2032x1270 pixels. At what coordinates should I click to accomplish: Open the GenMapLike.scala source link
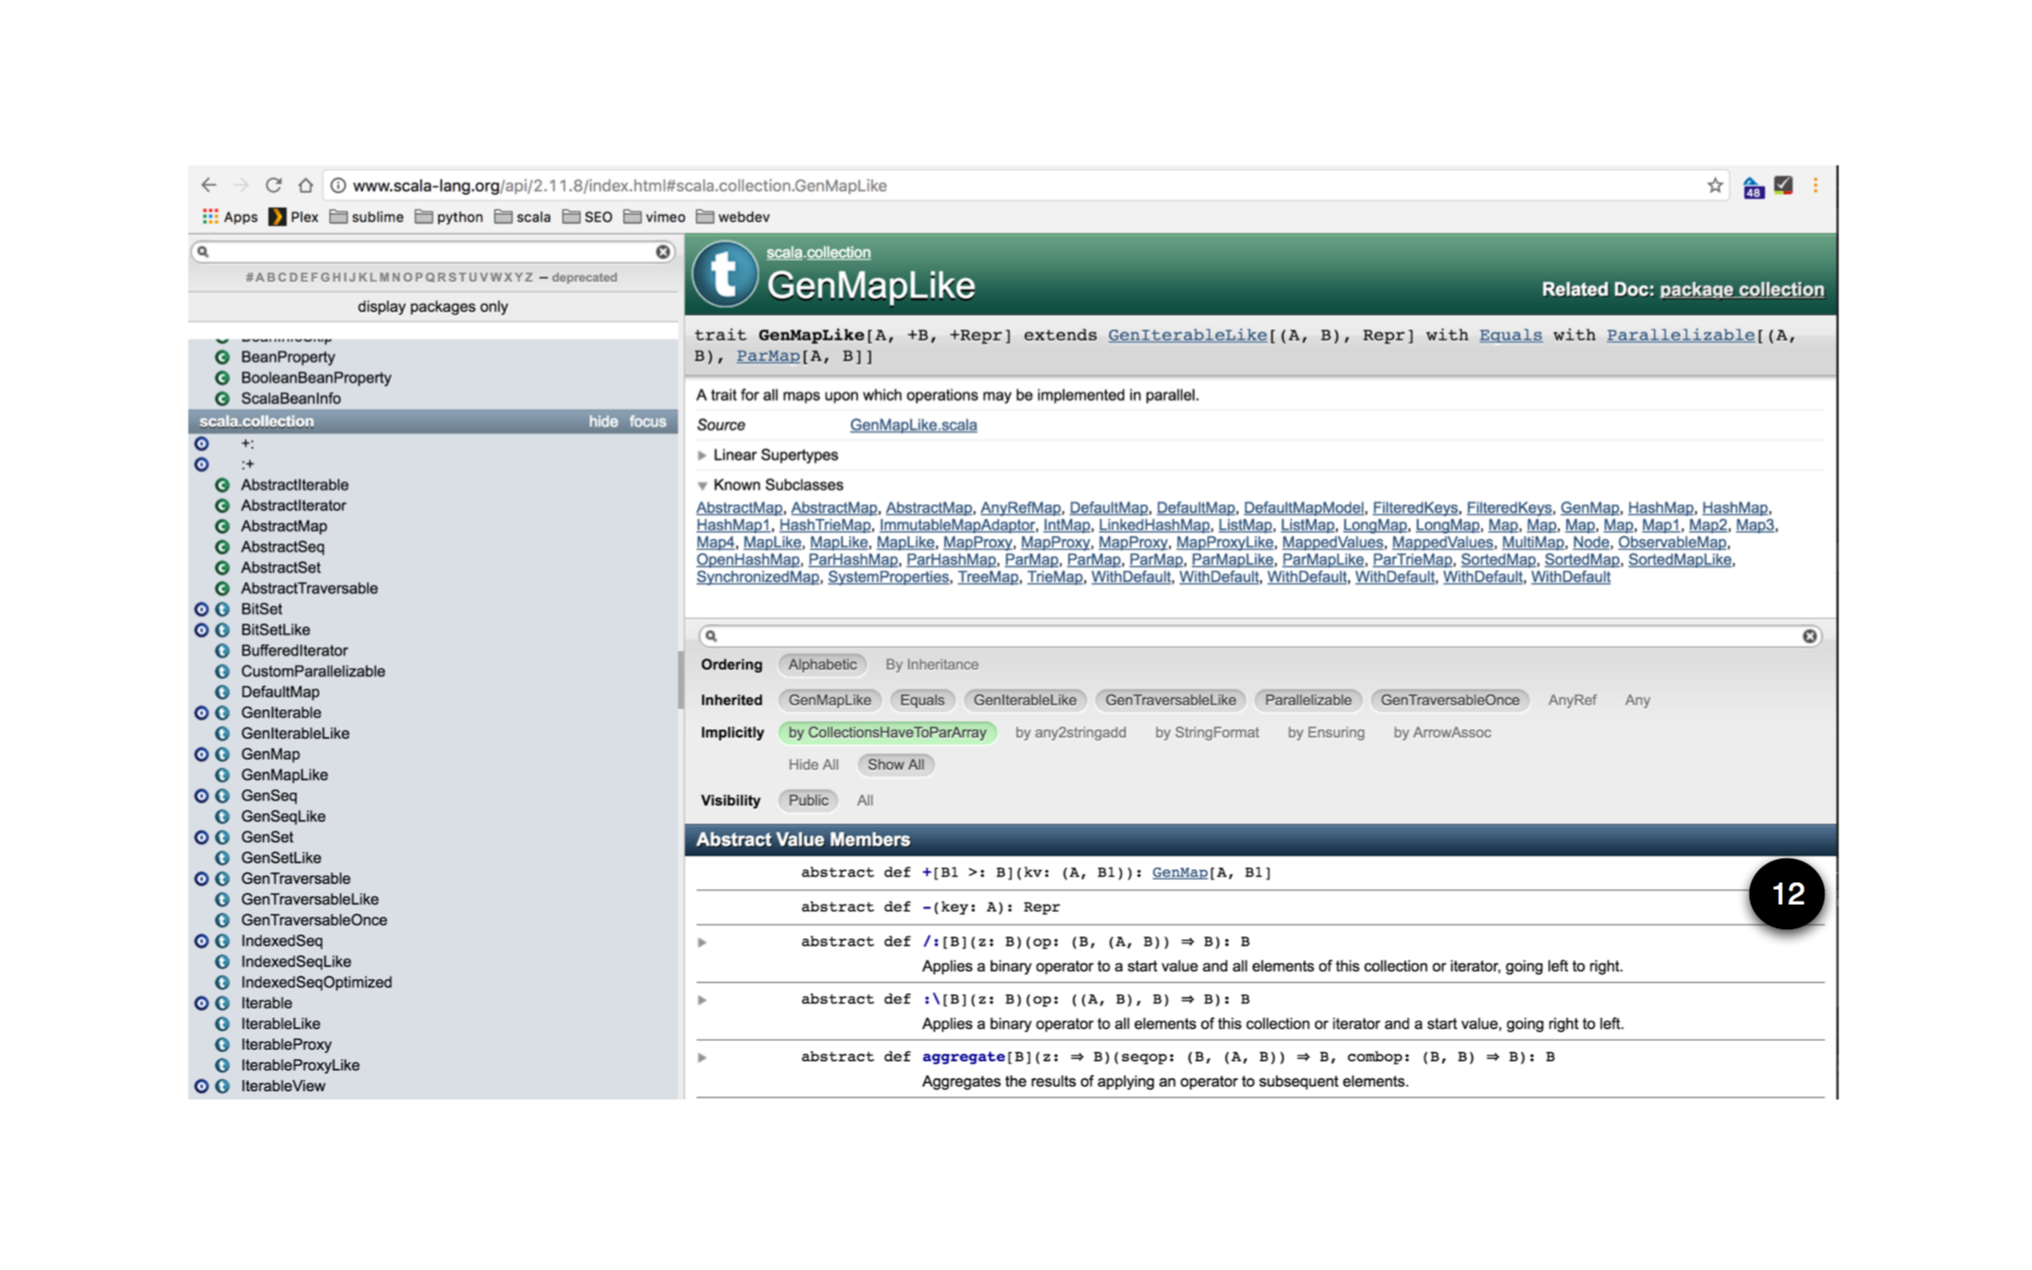(x=913, y=425)
